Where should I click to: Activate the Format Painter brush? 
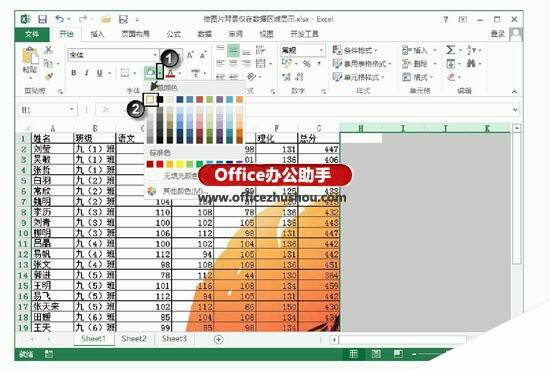(48, 76)
